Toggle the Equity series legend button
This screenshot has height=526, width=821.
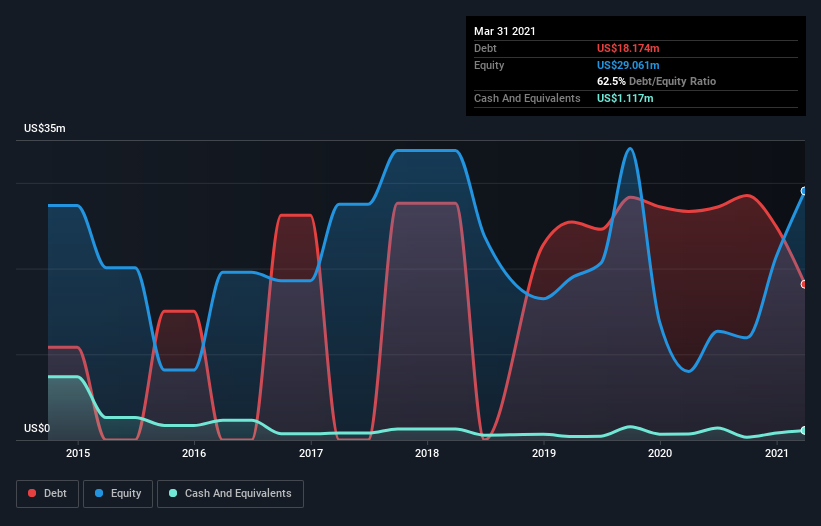[118, 494]
